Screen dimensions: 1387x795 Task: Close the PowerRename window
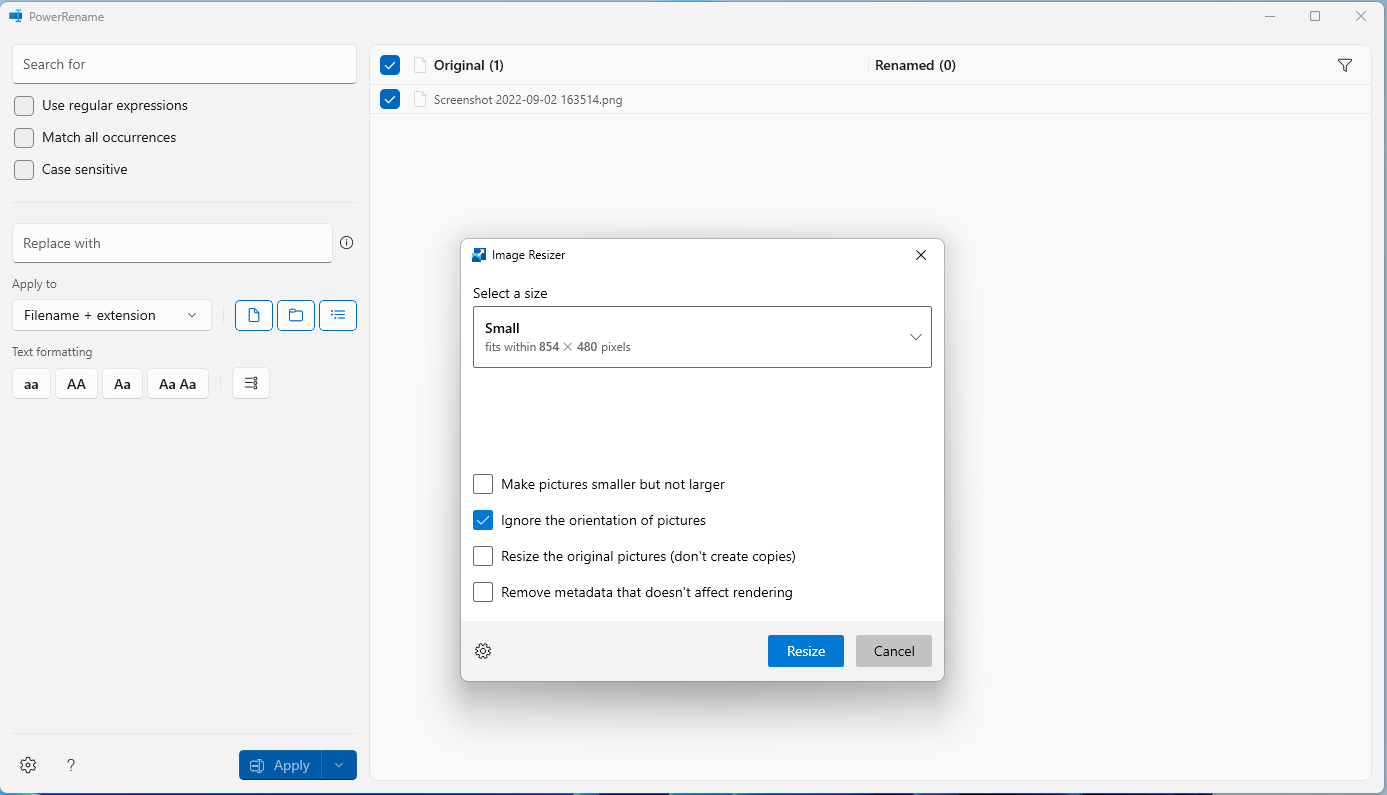pyautogui.click(x=1361, y=16)
